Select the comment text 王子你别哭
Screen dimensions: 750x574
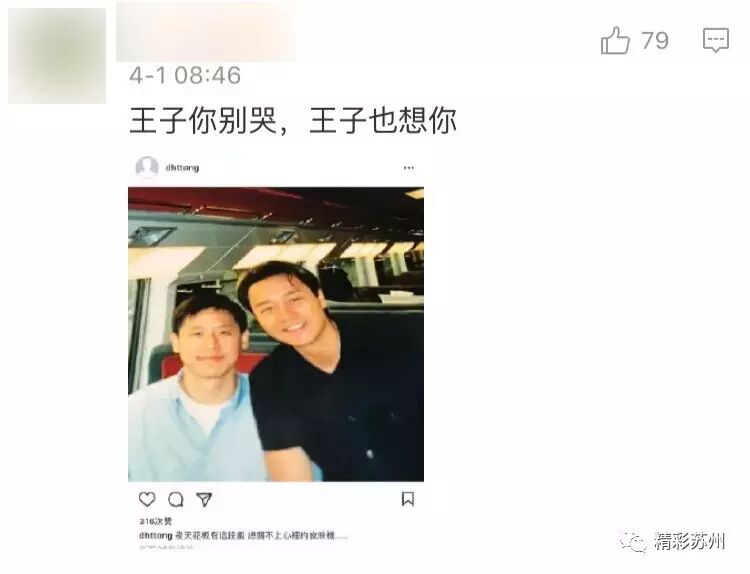[204, 120]
